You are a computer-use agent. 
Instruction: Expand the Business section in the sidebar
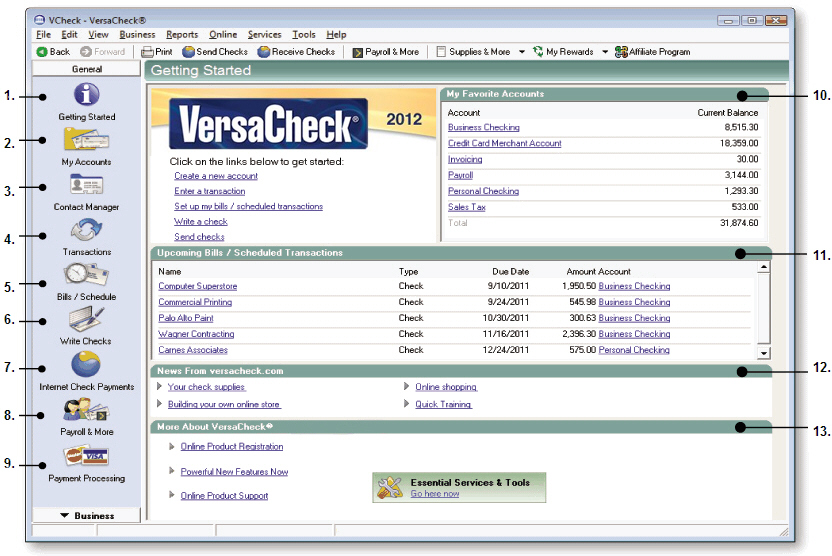(x=86, y=515)
